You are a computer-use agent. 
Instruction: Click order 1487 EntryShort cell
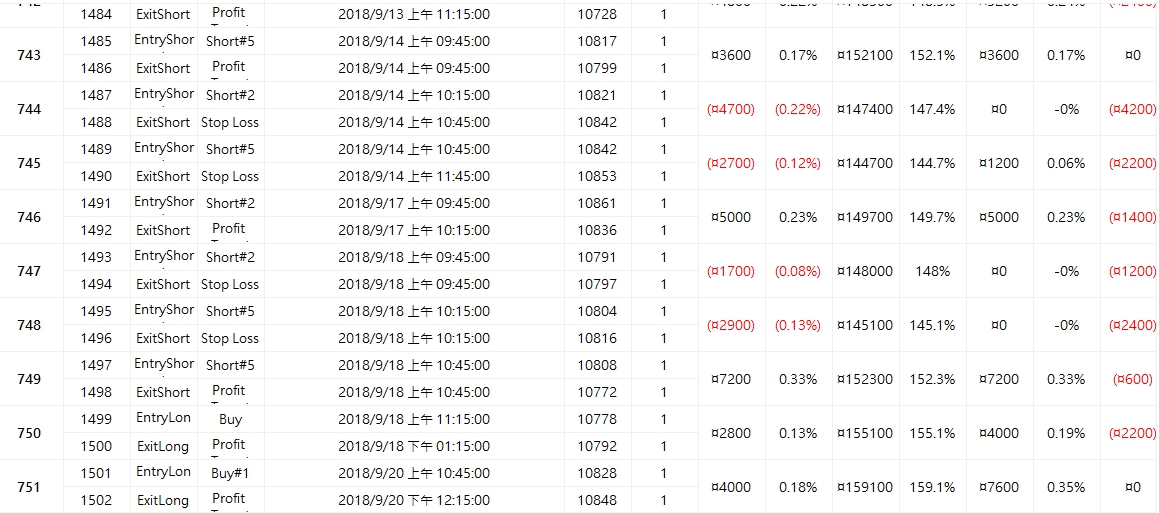(163, 95)
